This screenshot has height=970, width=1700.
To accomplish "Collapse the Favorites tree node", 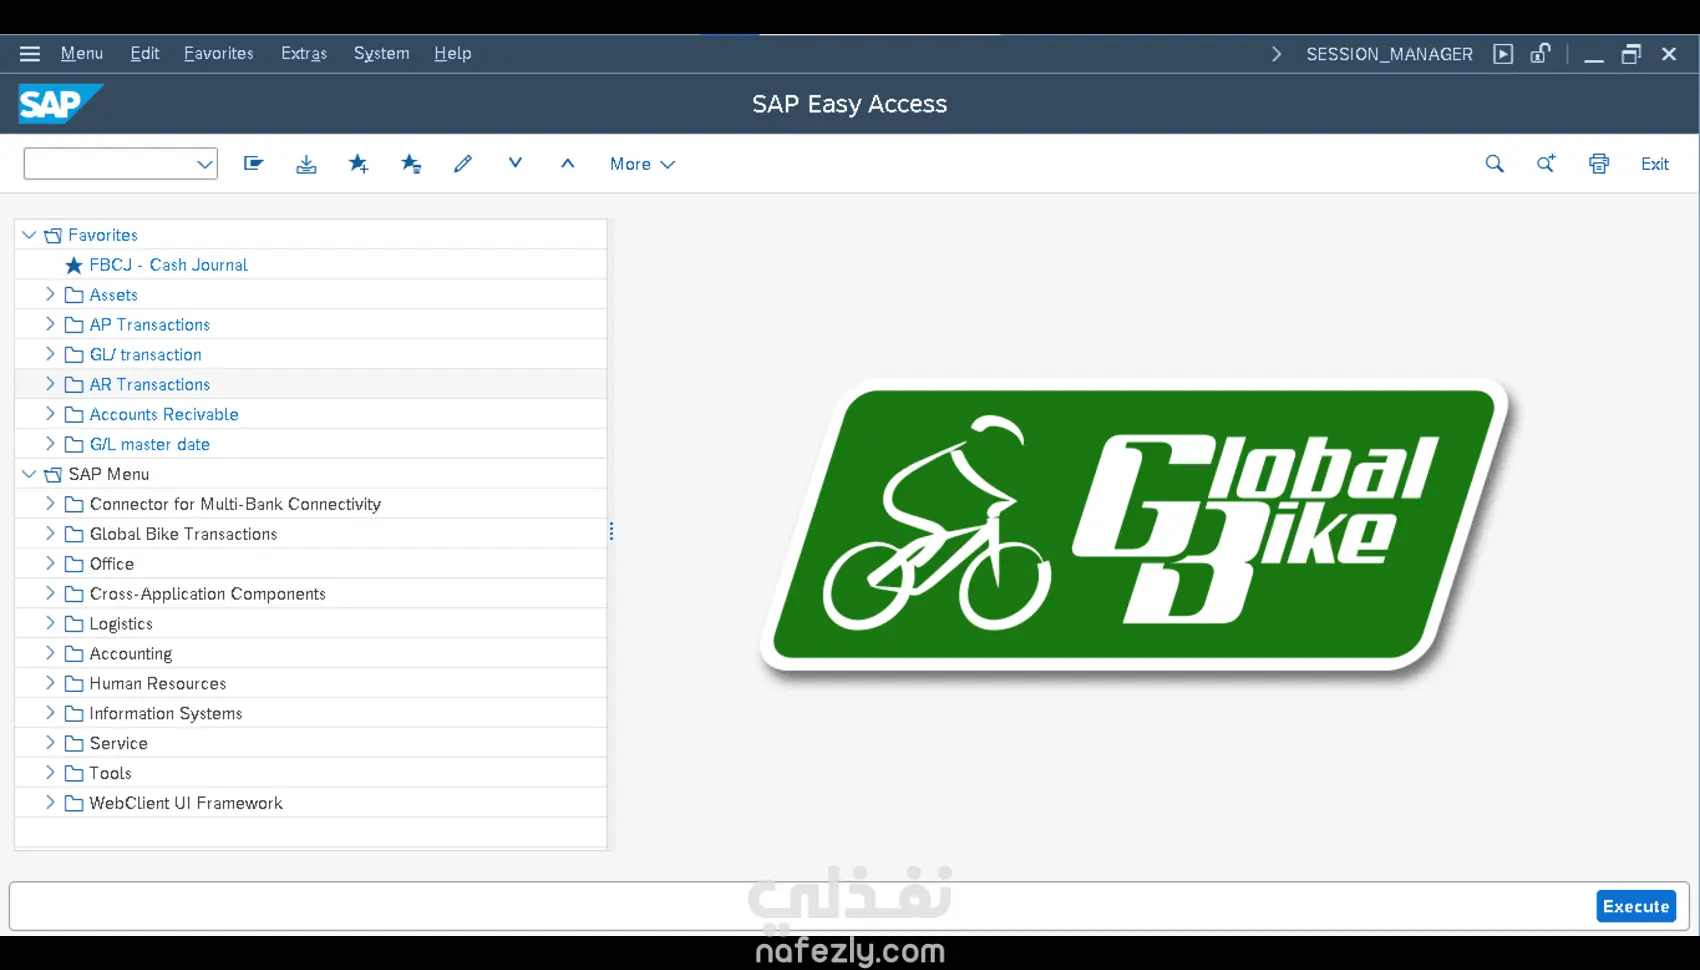I will [x=29, y=235].
